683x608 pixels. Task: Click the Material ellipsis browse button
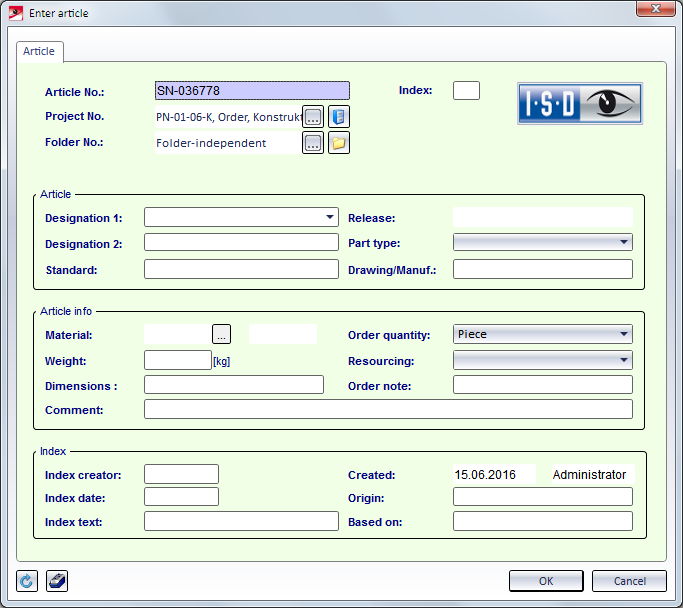[222, 334]
